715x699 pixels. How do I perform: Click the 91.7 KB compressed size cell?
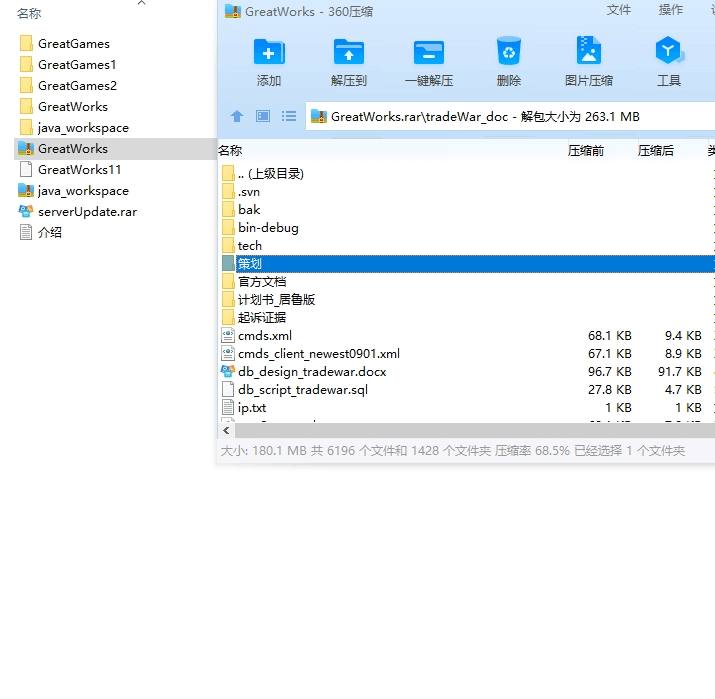(x=679, y=372)
